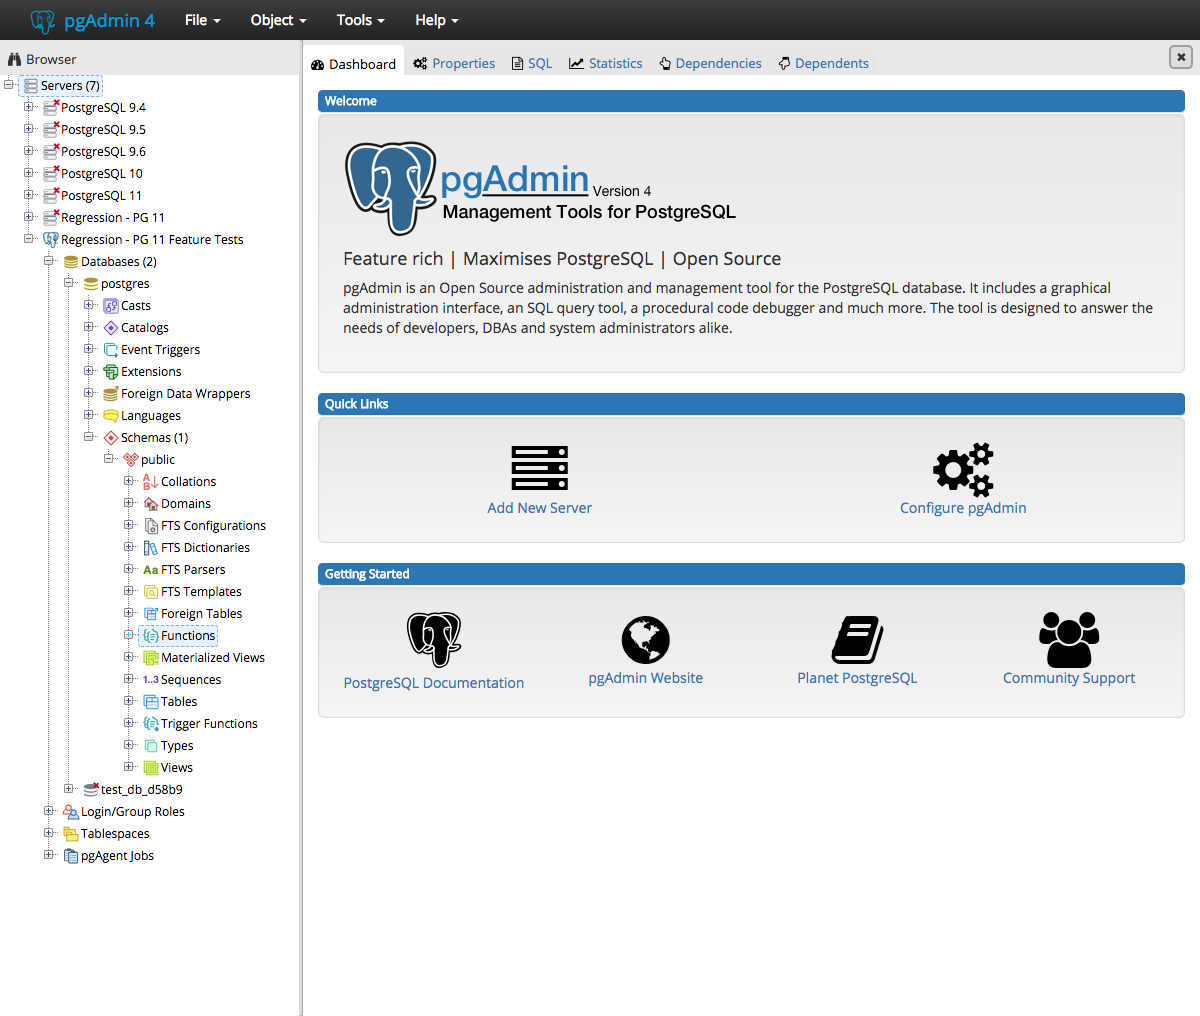The width and height of the screenshot is (1200, 1016).
Task: Click the Configure pgAdmin gears icon
Action: 963,469
